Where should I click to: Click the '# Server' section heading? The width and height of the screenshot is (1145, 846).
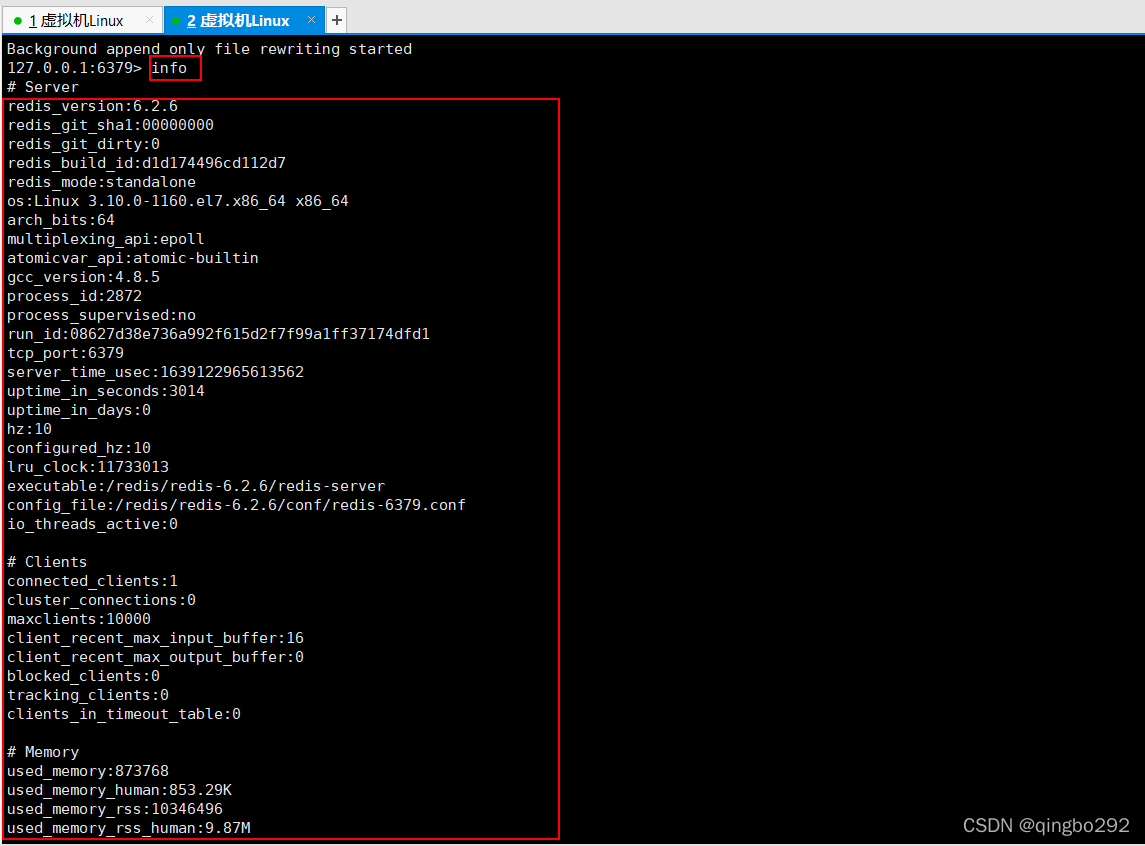click(x=43, y=87)
